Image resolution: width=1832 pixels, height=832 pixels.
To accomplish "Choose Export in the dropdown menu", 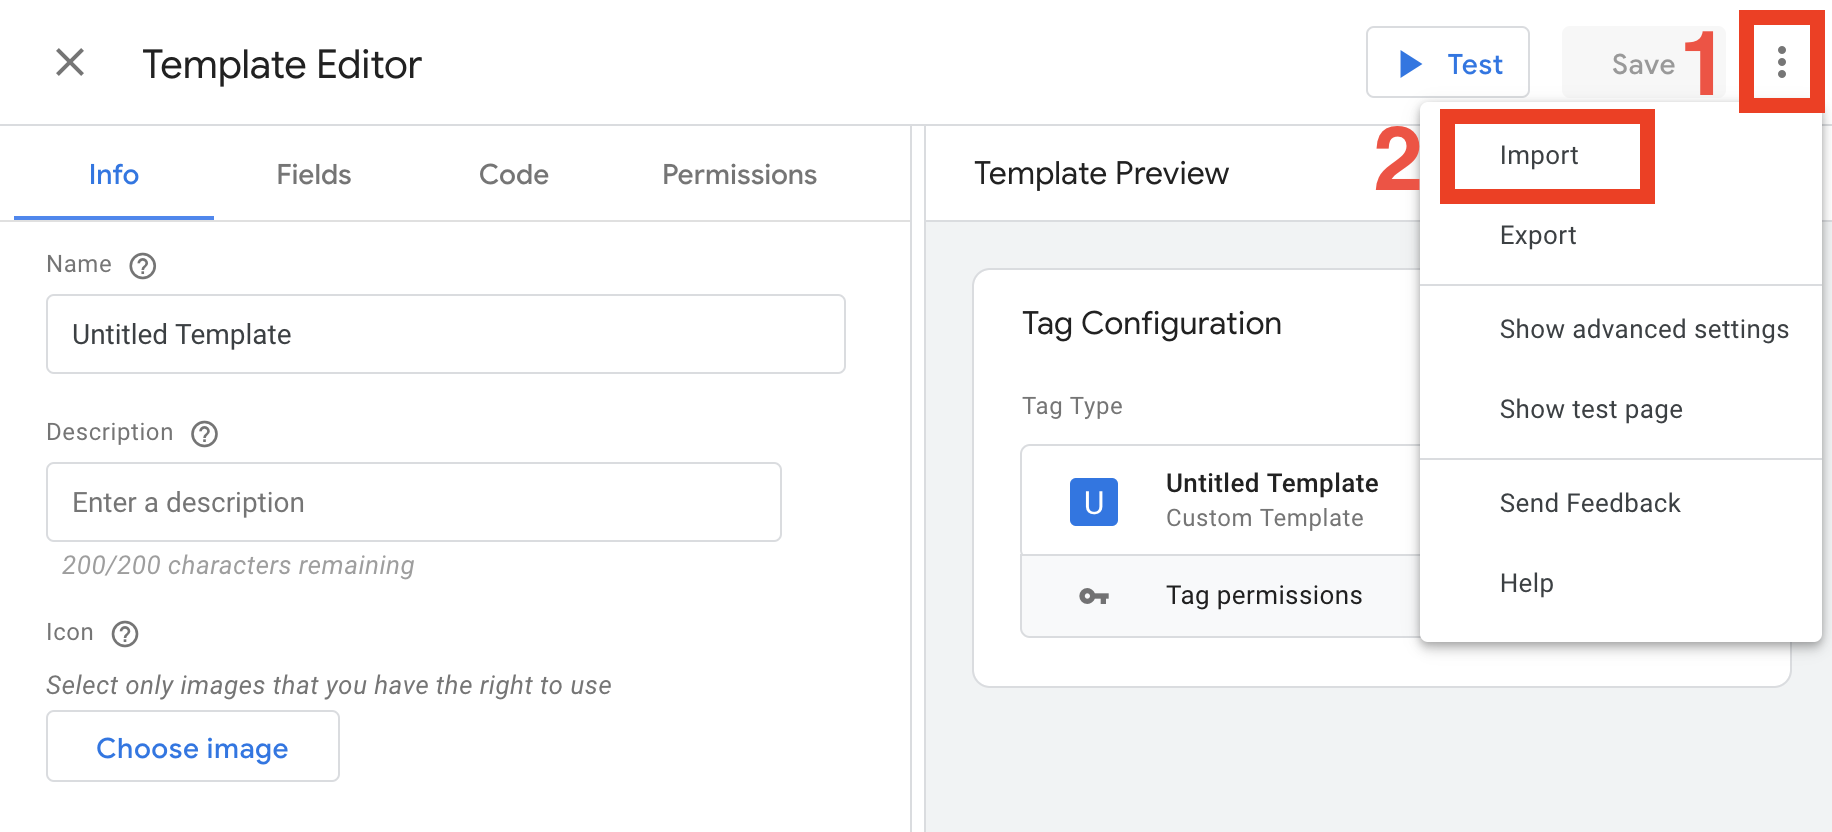I will tap(1538, 236).
